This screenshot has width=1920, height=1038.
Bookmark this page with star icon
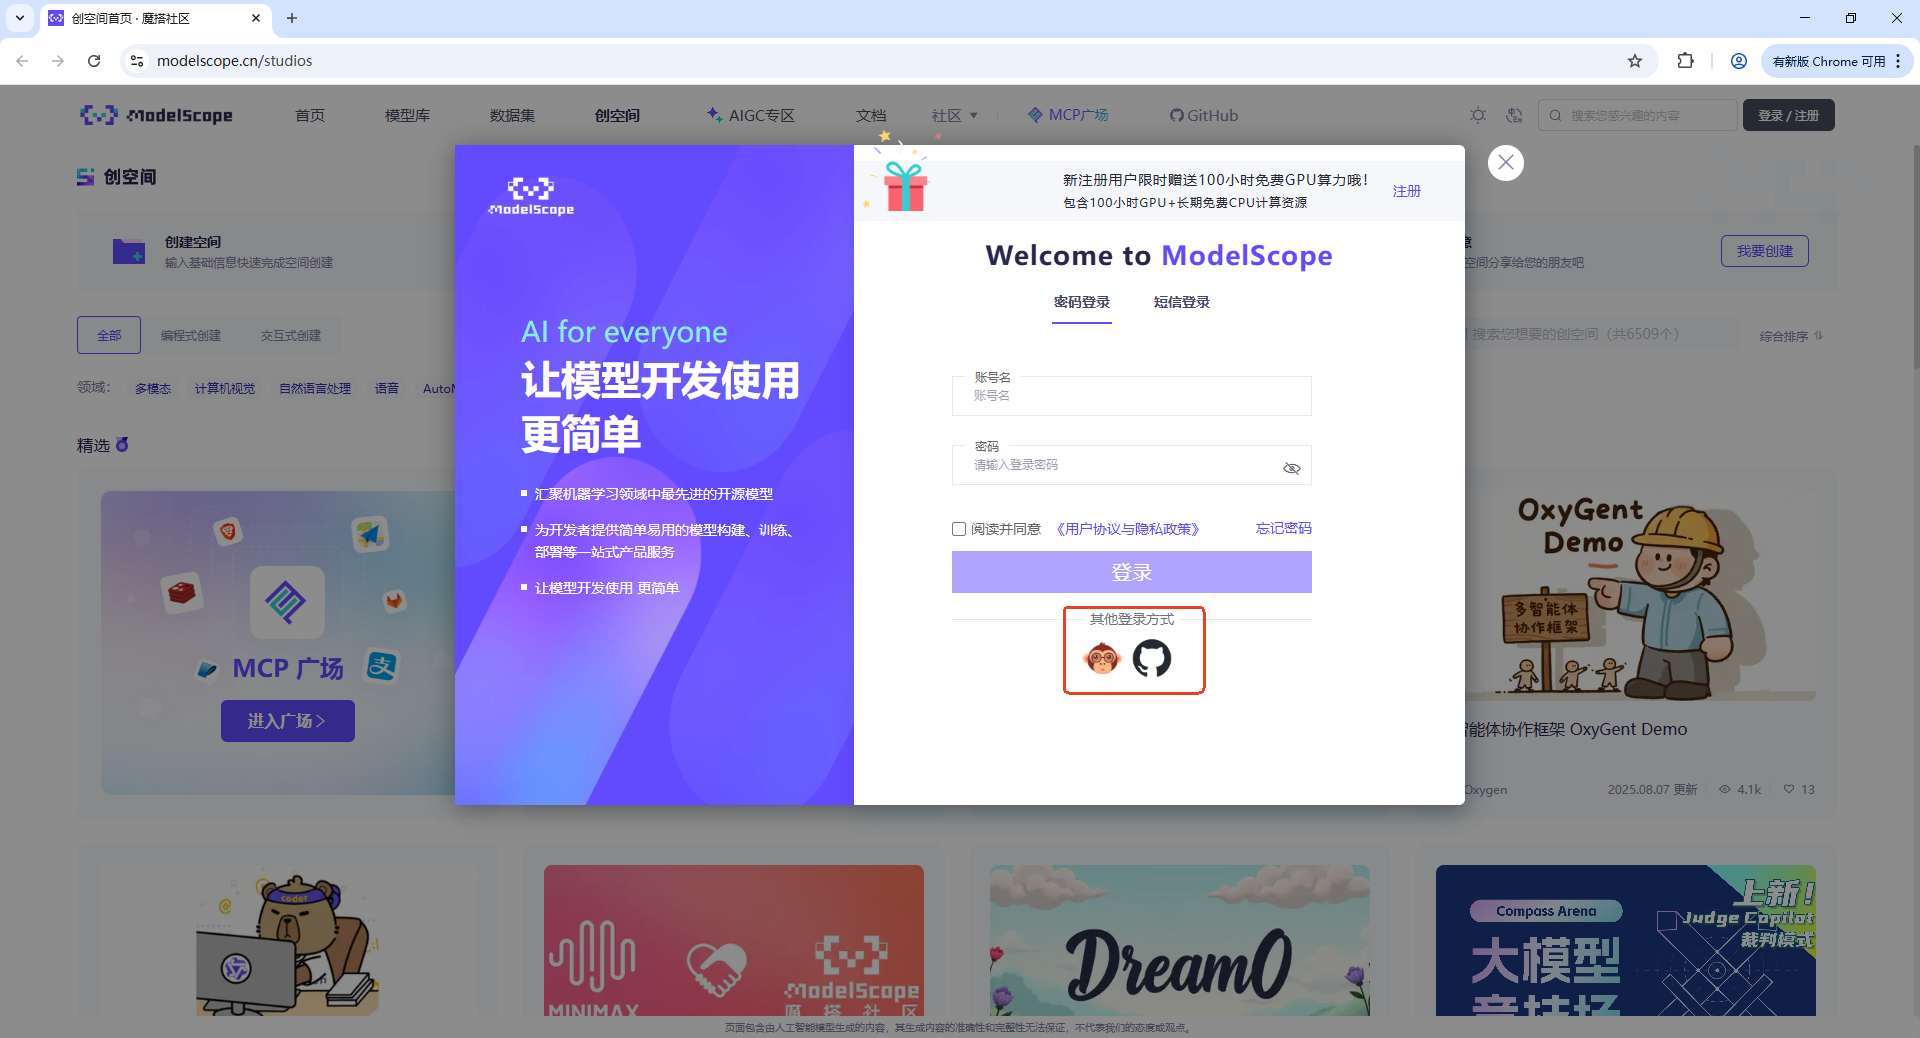(x=1635, y=61)
